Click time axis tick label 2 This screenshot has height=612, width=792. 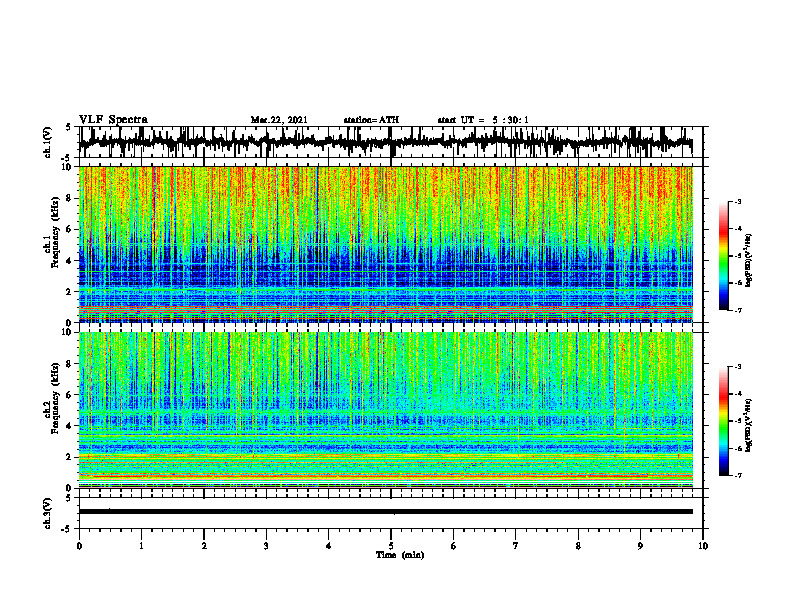pyautogui.click(x=204, y=546)
